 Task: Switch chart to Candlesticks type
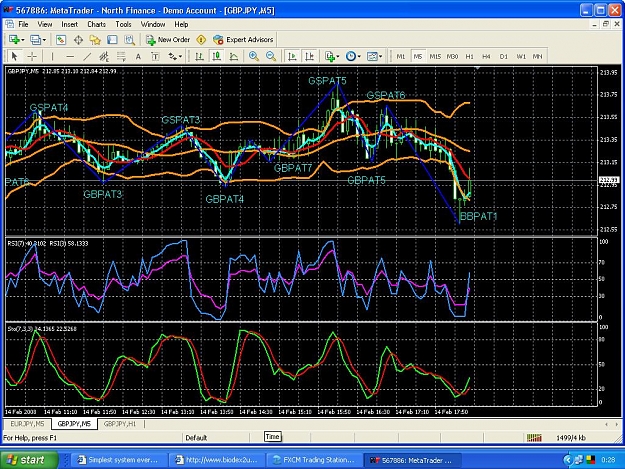tap(216, 56)
